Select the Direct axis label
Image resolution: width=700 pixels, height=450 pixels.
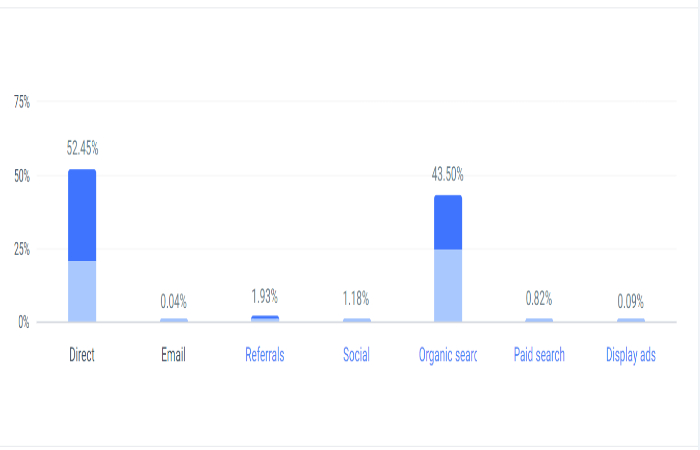pyautogui.click(x=82, y=355)
